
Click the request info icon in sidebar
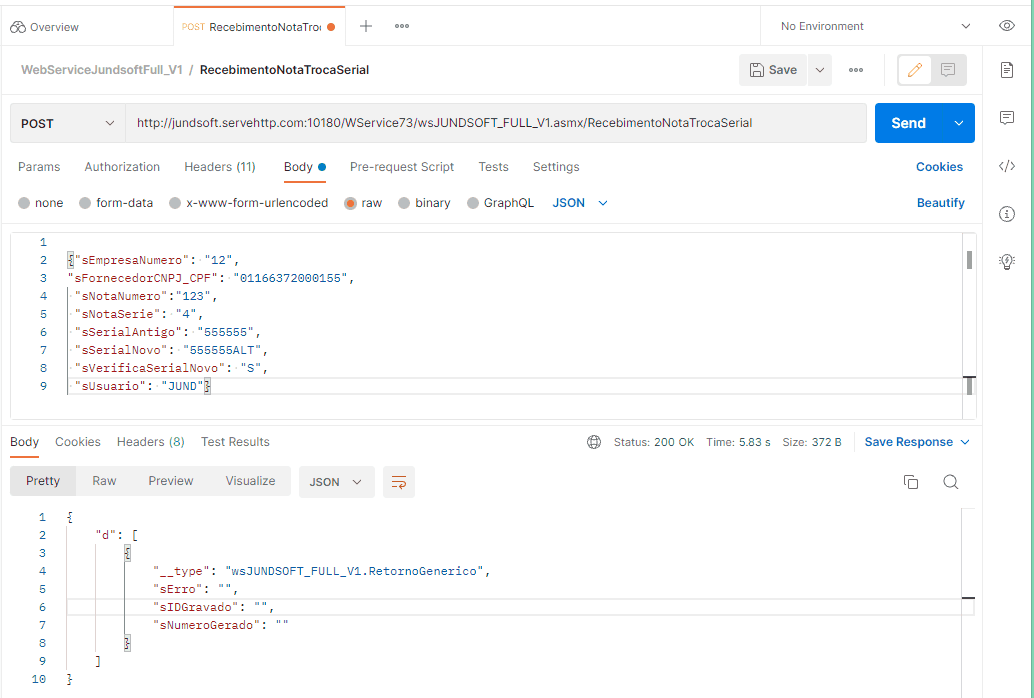(x=1007, y=214)
